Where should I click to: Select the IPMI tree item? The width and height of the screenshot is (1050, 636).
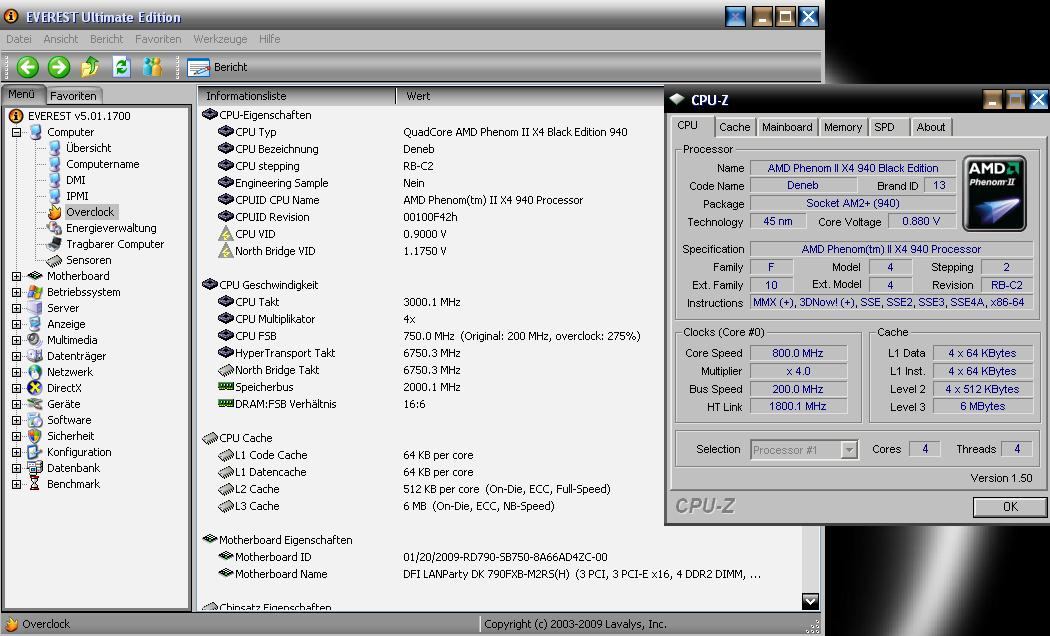coord(77,196)
